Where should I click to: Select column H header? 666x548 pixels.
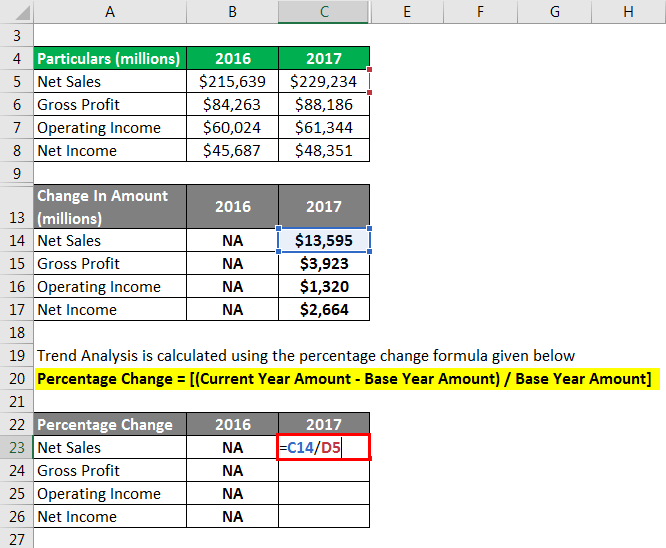pos(629,11)
